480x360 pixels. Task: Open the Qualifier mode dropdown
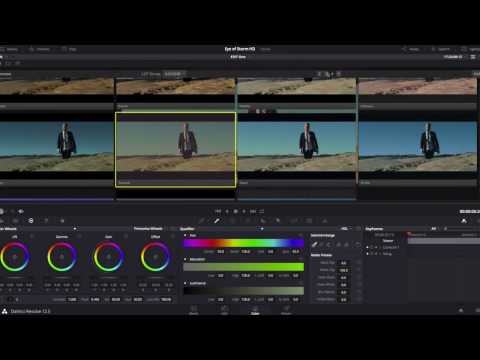click(262, 229)
